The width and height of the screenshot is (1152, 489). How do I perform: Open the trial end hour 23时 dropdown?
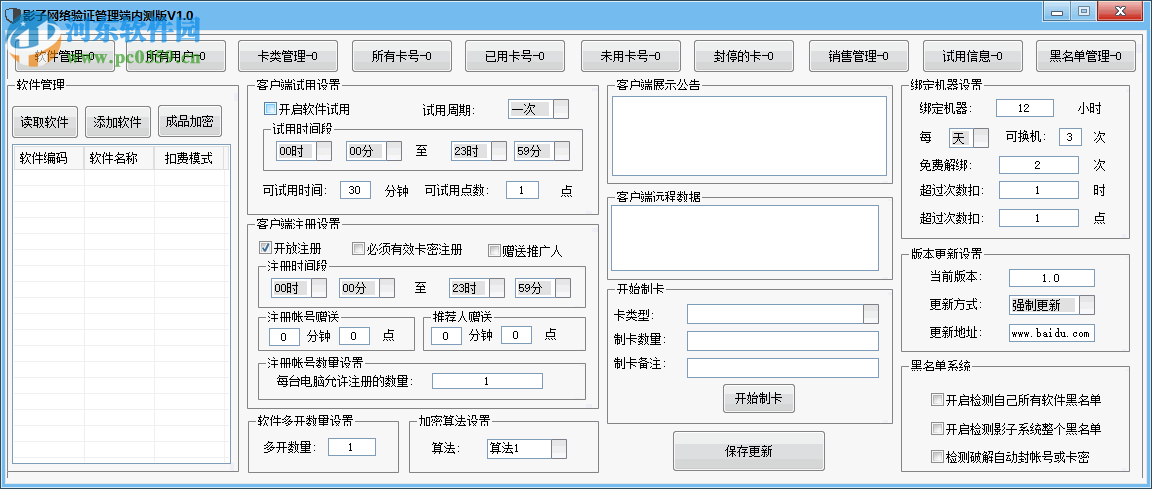tap(479, 151)
